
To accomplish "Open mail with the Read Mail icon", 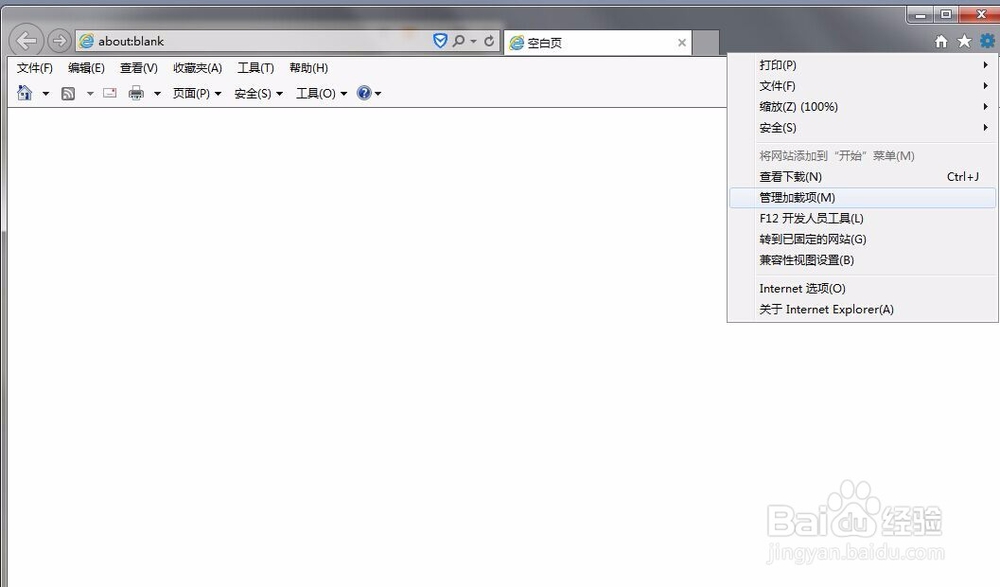I will tap(108, 92).
